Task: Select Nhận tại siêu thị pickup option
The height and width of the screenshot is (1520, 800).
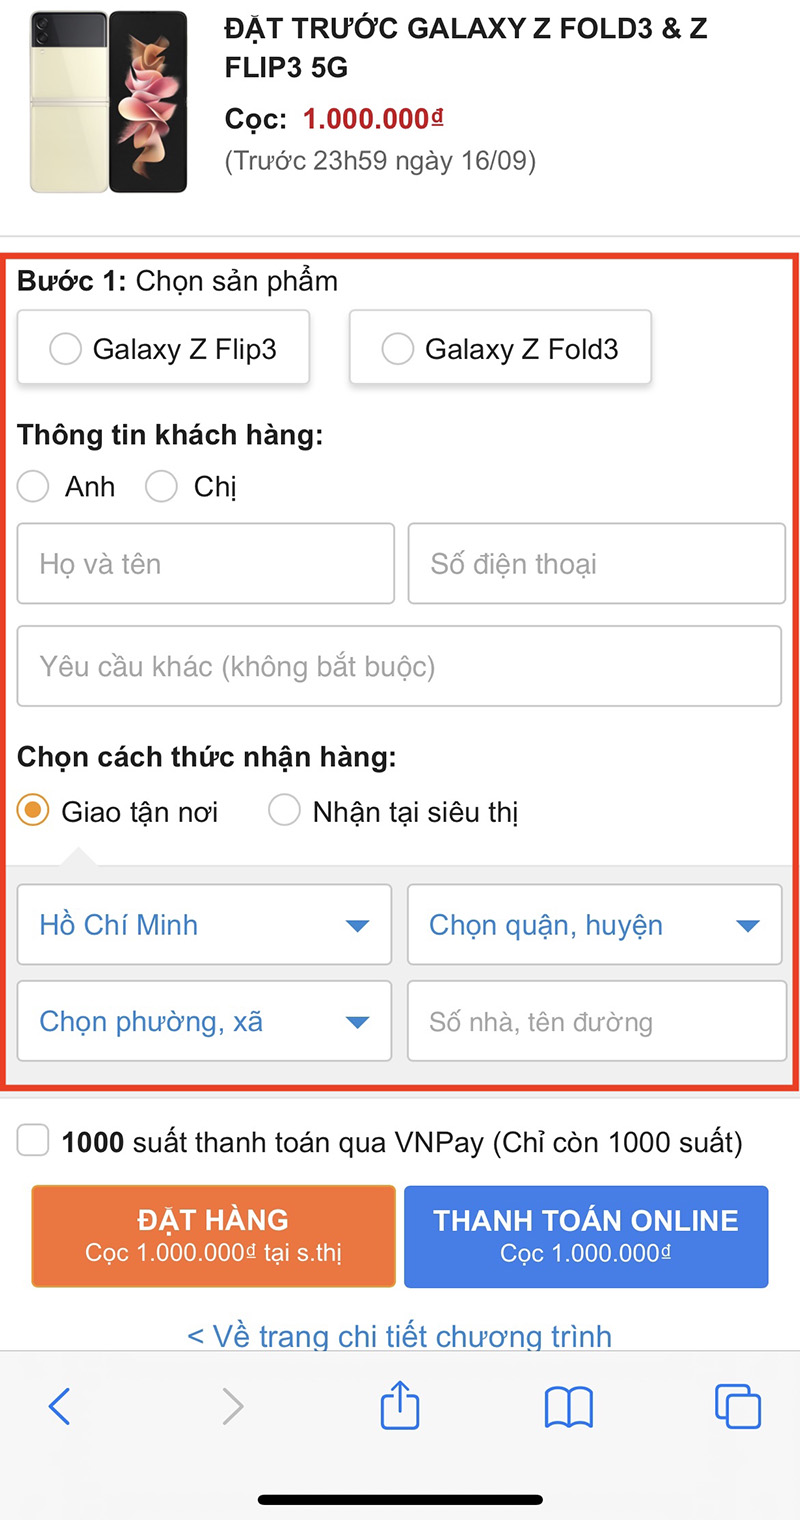Action: [285, 811]
